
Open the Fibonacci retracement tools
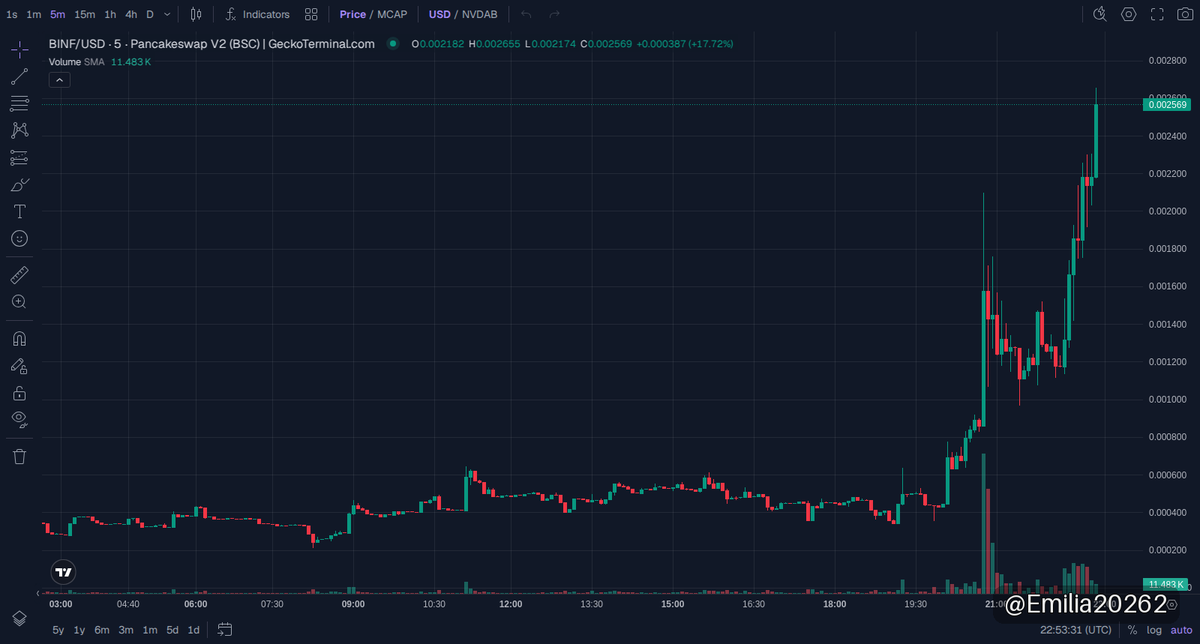click(x=19, y=103)
